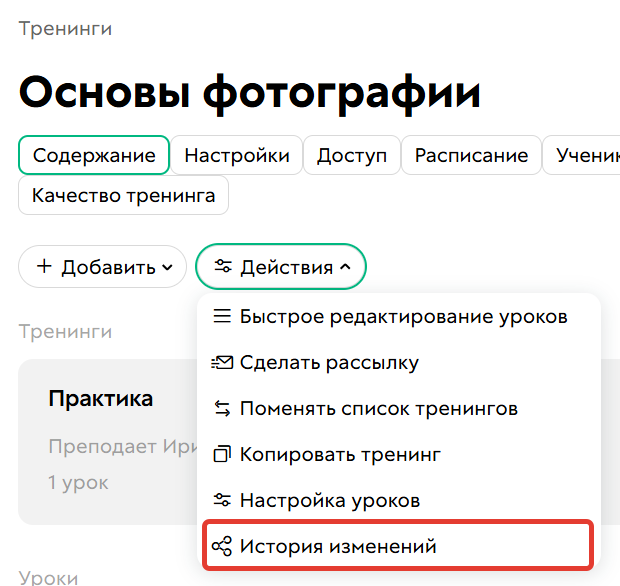The image size is (620, 586).
Task: Click the Преподает teacher text in Практика card
Action: (x=123, y=446)
